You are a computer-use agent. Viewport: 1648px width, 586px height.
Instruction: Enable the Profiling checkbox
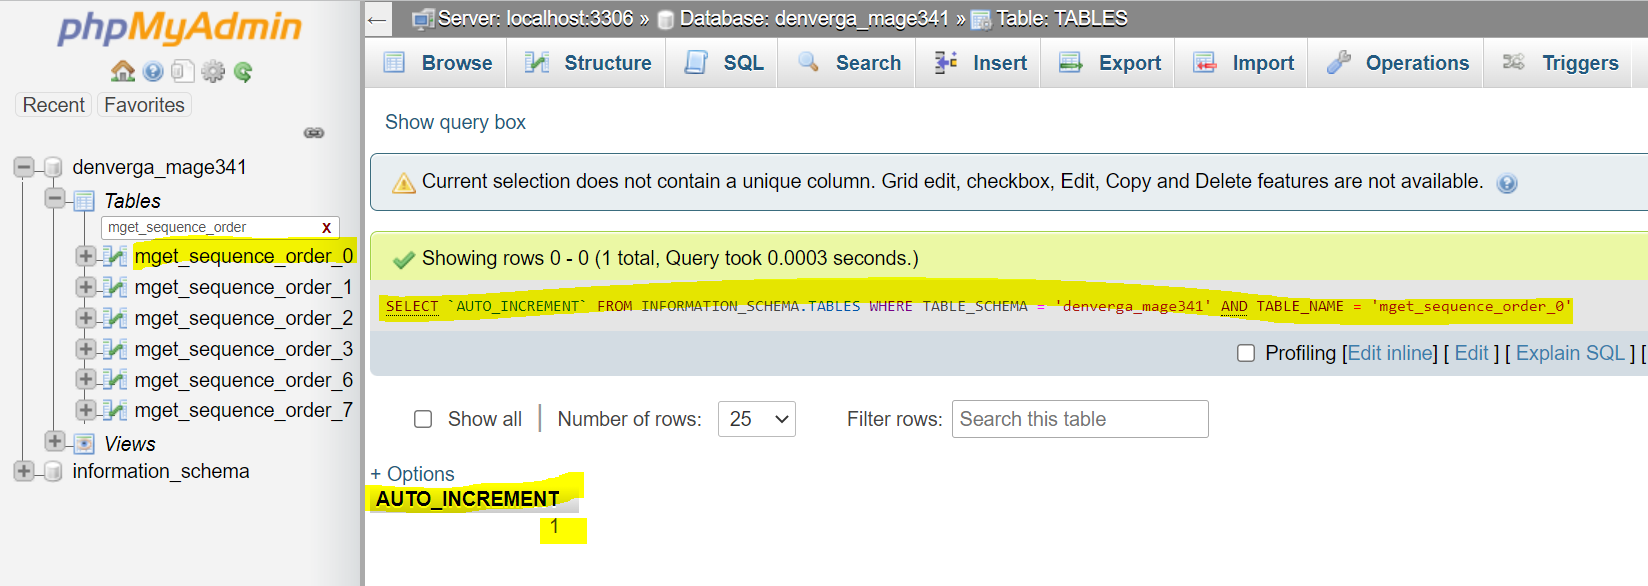coord(1246,353)
